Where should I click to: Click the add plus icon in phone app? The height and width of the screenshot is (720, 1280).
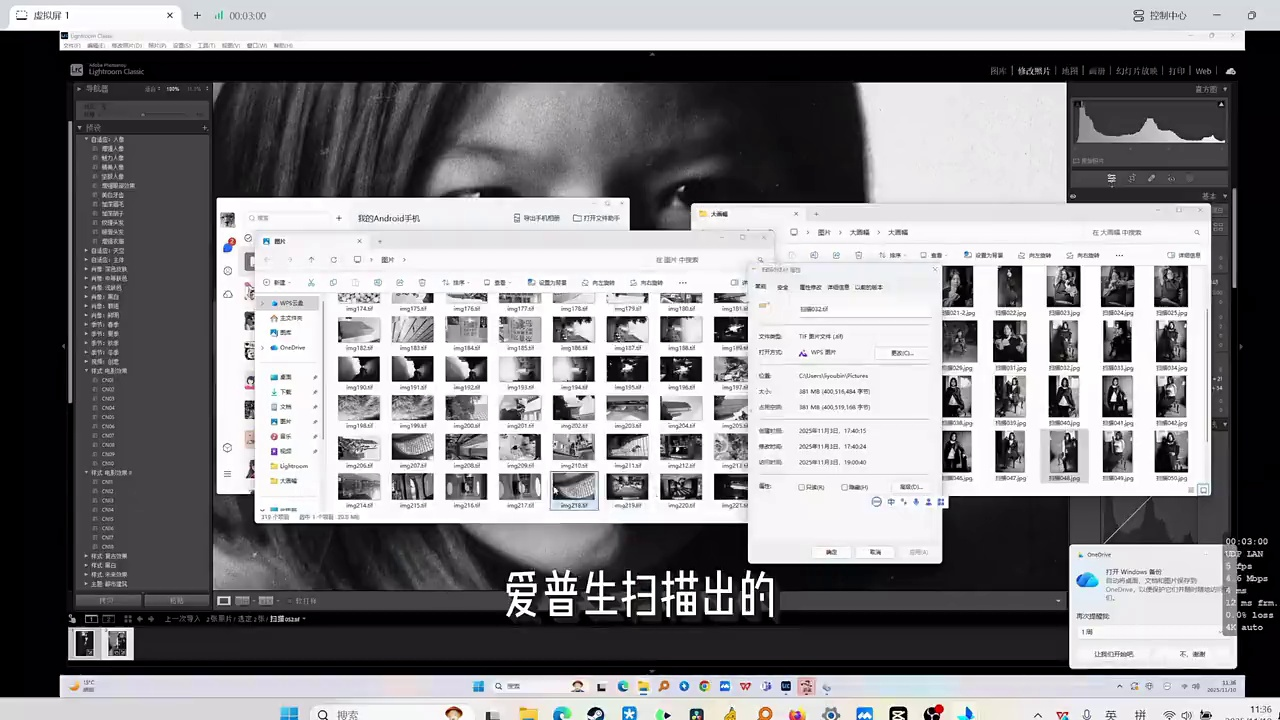(339, 217)
